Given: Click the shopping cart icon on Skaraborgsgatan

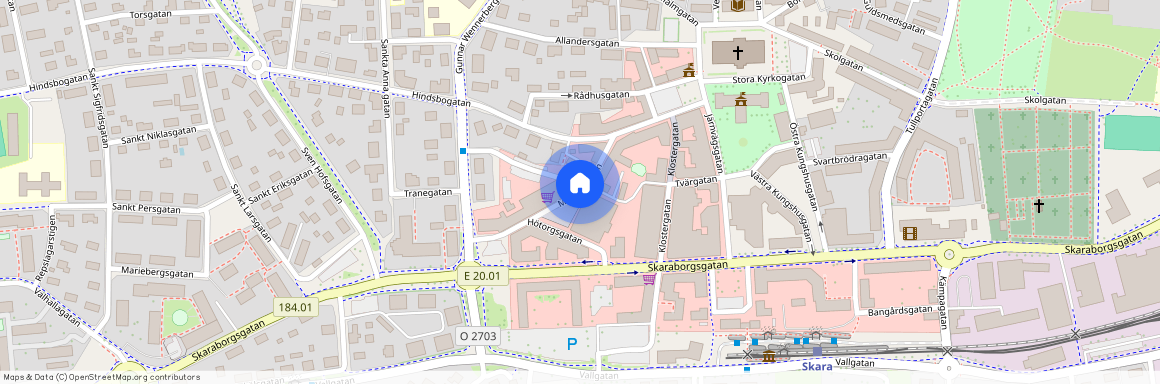Looking at the screenshot, I should 649,279.
